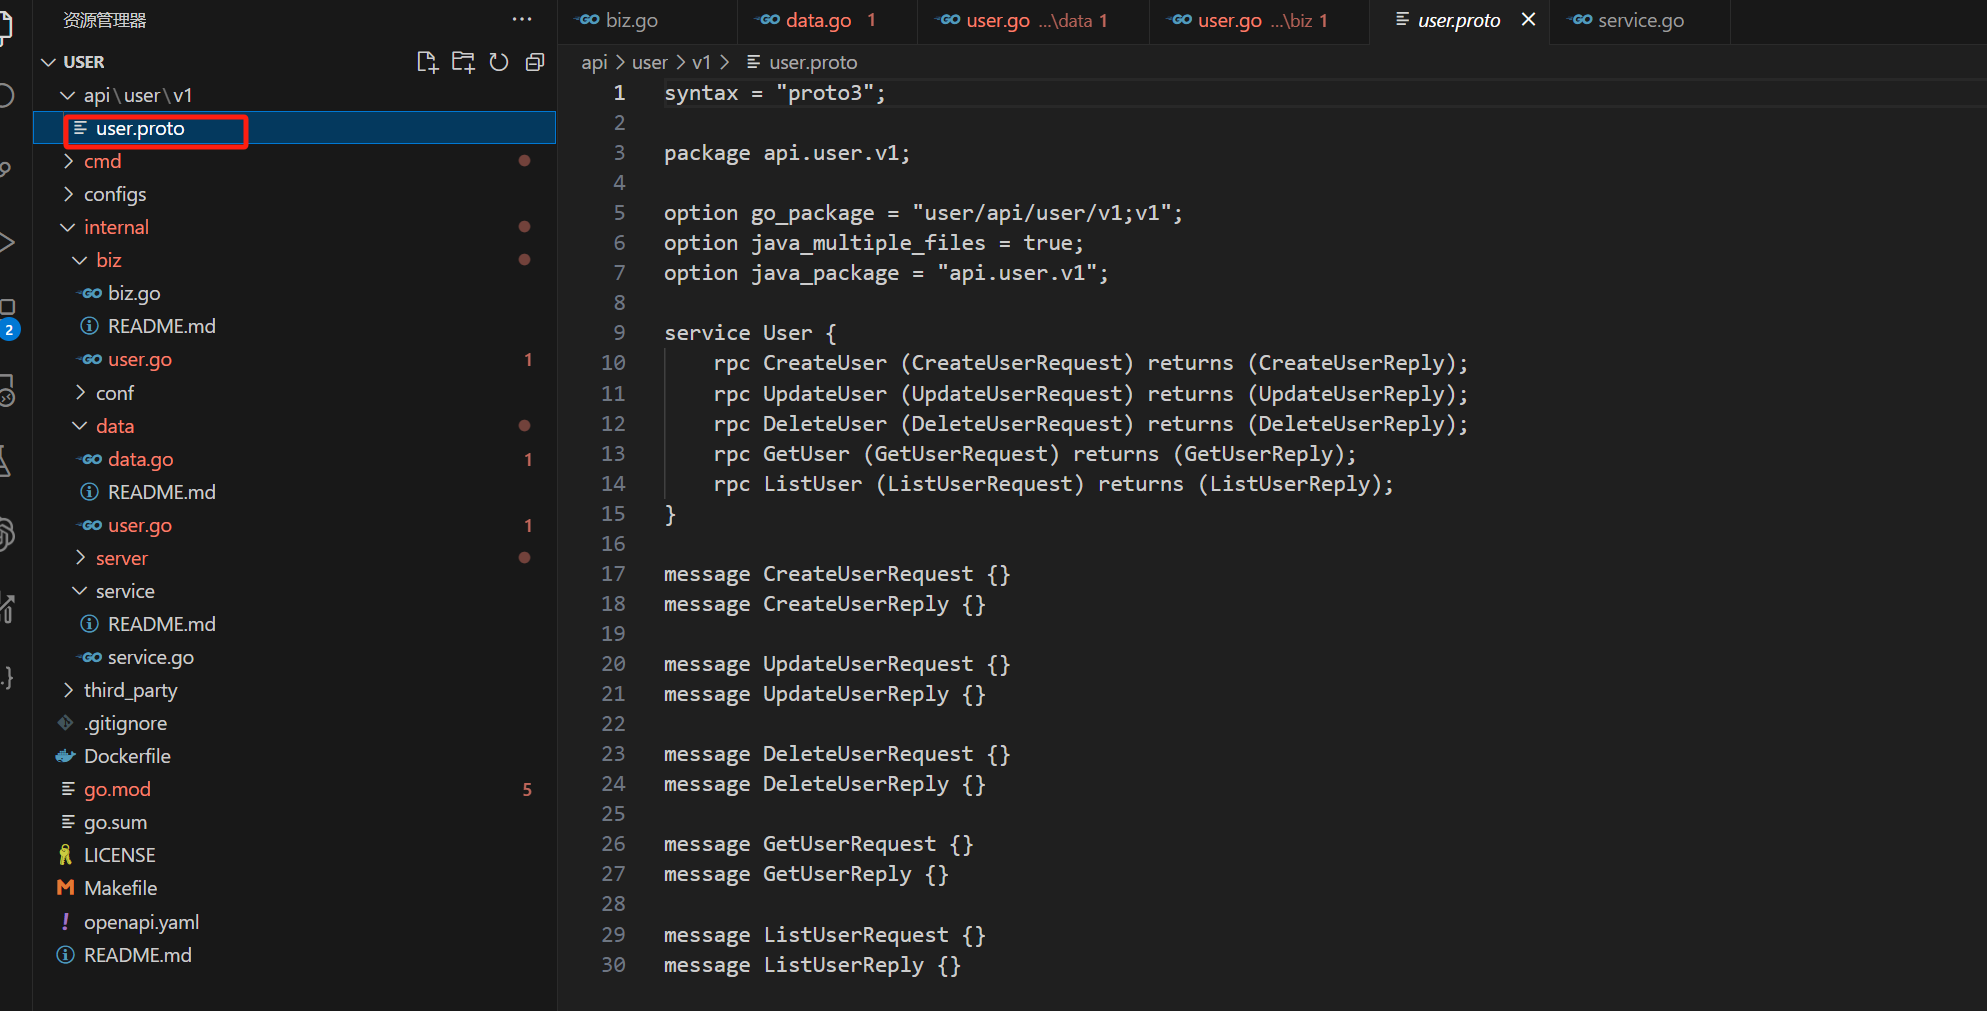
Task: Place cursor on 'syntax = "proto3";' line
Action: (x=775, y=93)
